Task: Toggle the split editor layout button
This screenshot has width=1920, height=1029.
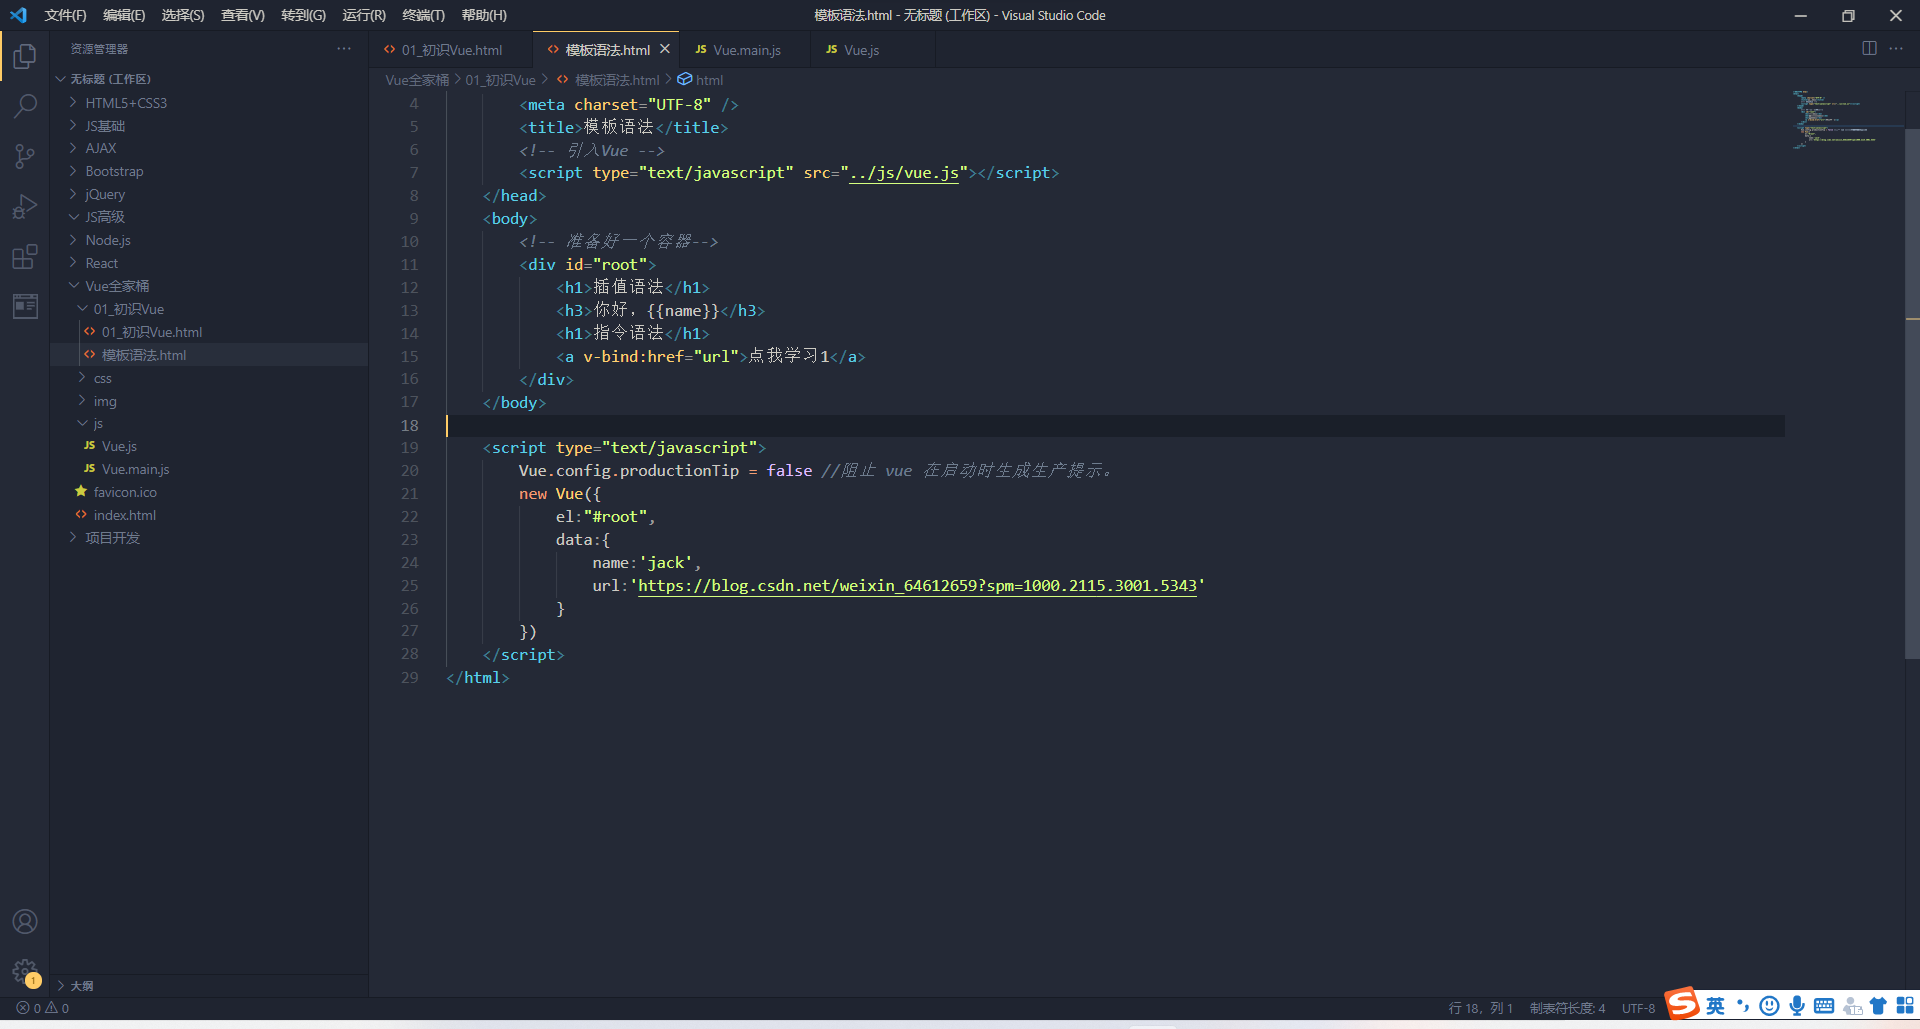Action: tap(1869, 48)
